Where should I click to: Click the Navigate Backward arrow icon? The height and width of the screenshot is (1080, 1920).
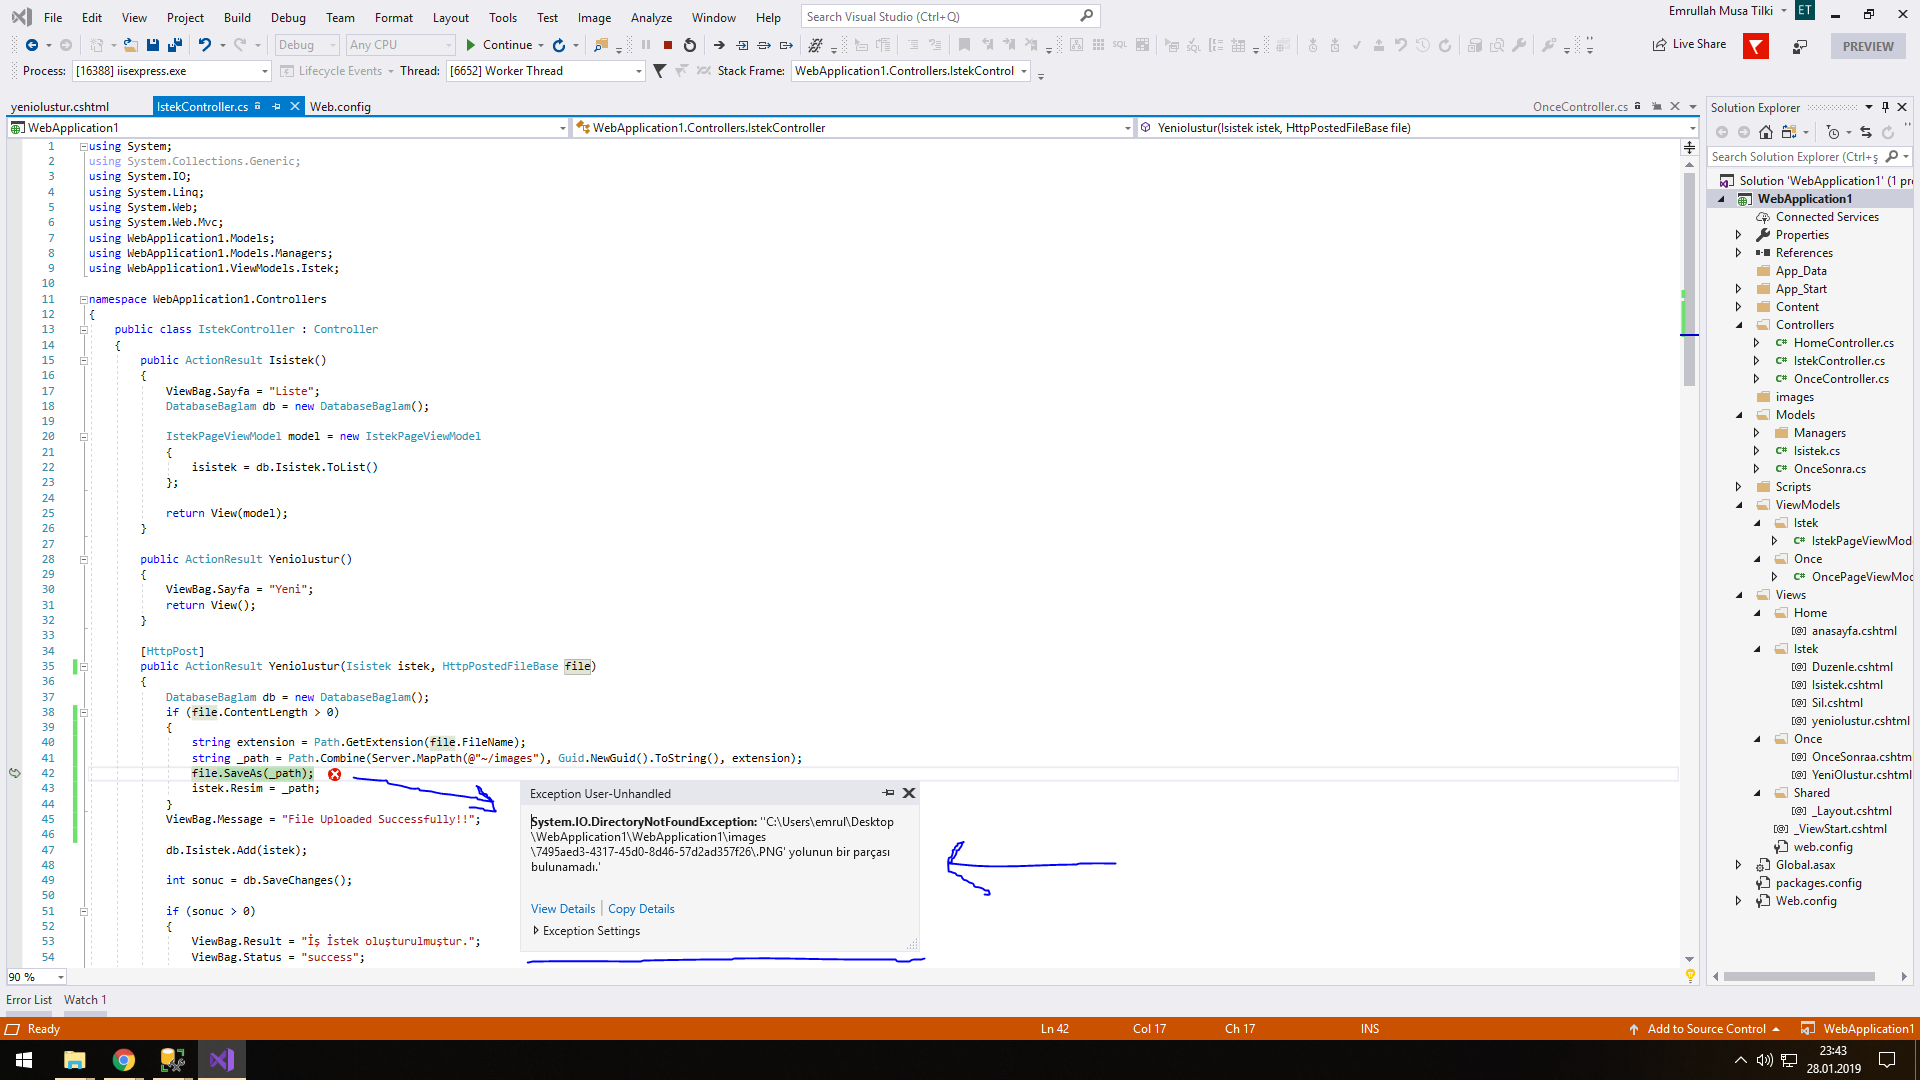tap(32, 45)
